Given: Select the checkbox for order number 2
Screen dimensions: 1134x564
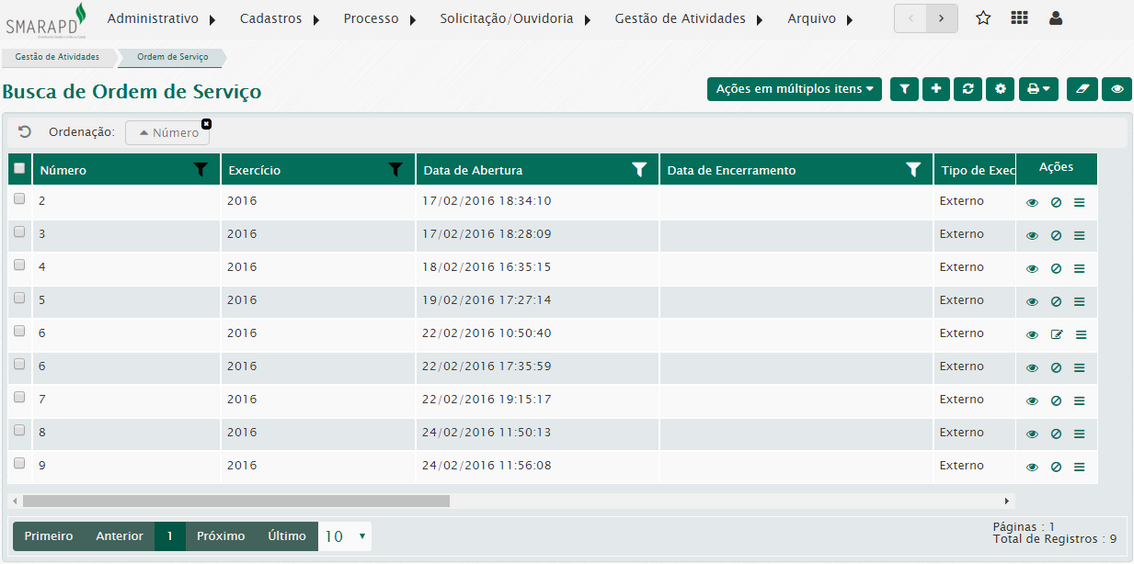Looking at the screenshot, I should (x=19, y=199).
